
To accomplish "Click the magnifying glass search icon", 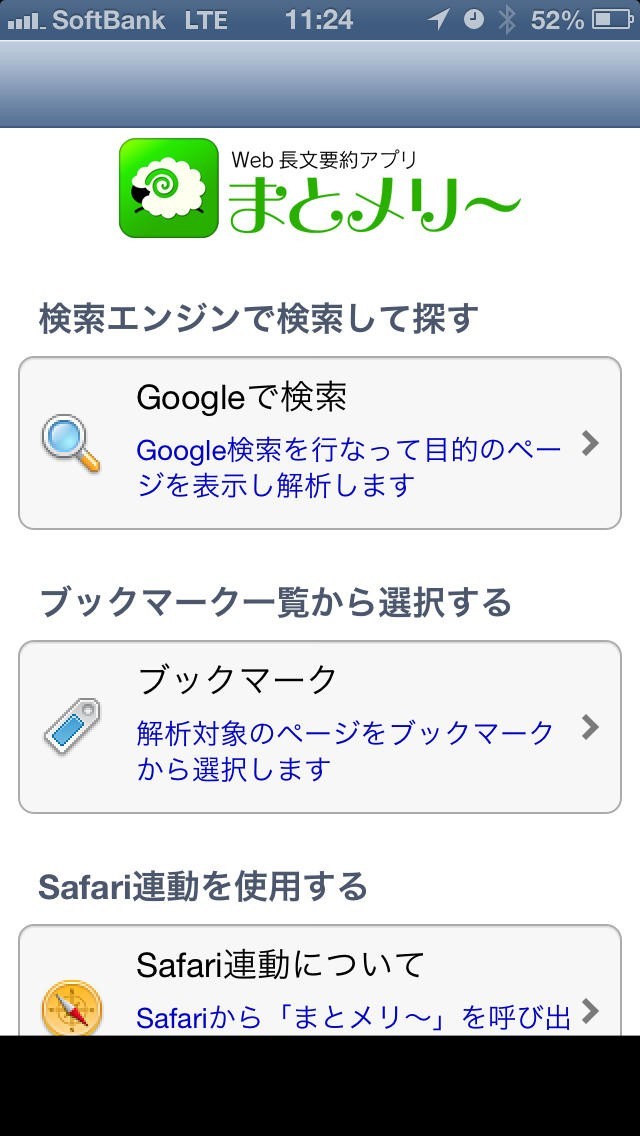I will [71, 444].
